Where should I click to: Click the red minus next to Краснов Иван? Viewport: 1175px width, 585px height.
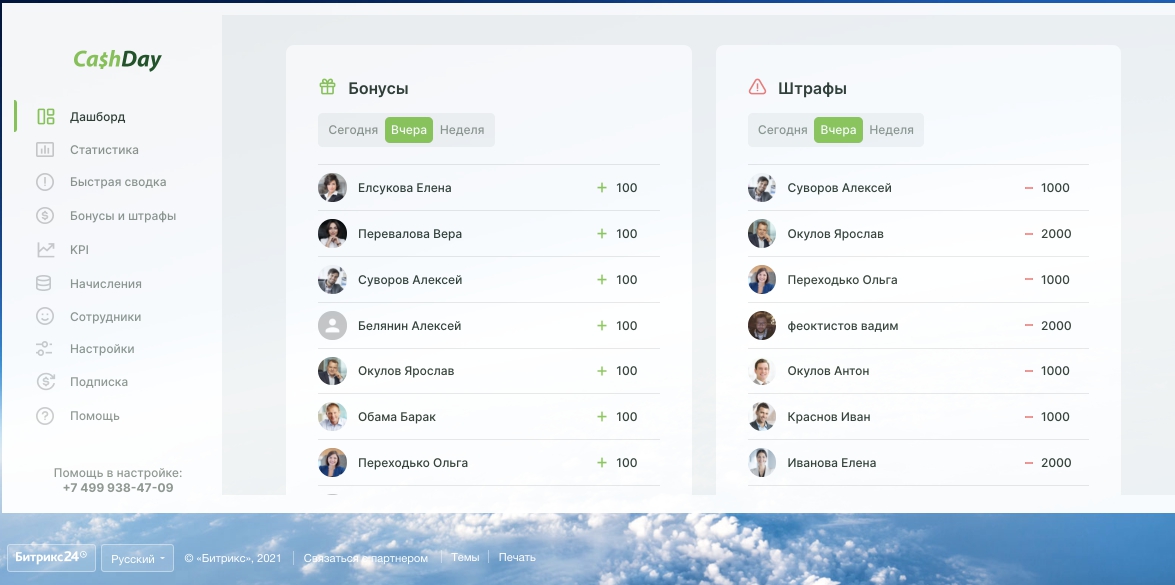pyautogui.click(x=1029, y=416)
